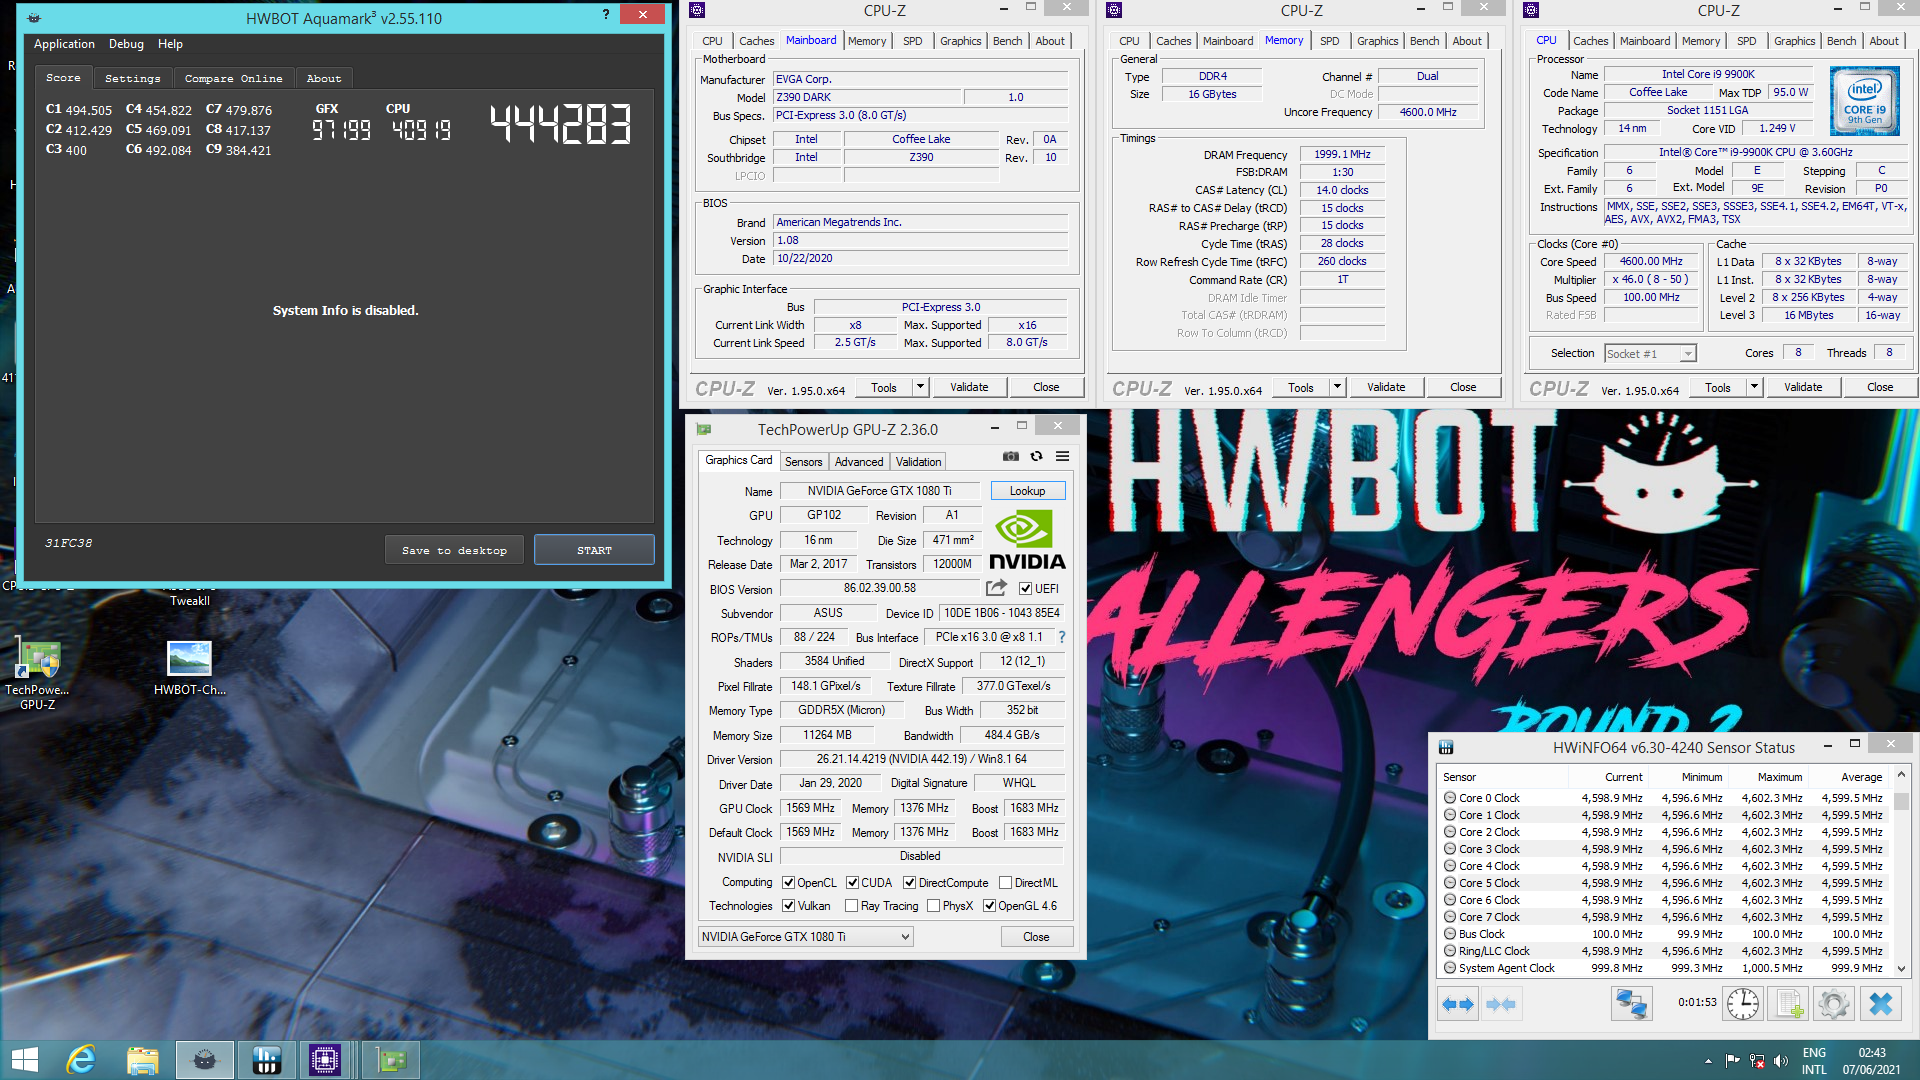Screen dimensions: 1920x1080
Task: Open HWiNFO sensor settings gear
Action: coord(1834,1004)
